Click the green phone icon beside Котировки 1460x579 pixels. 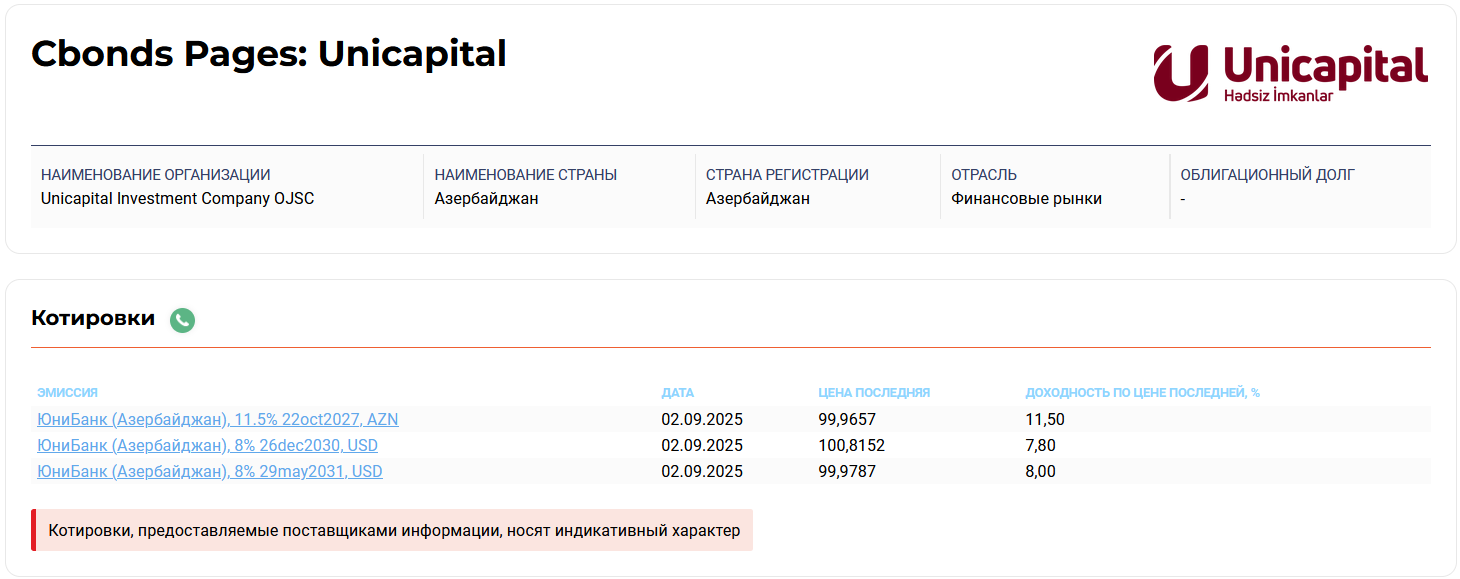click(182, 320)
